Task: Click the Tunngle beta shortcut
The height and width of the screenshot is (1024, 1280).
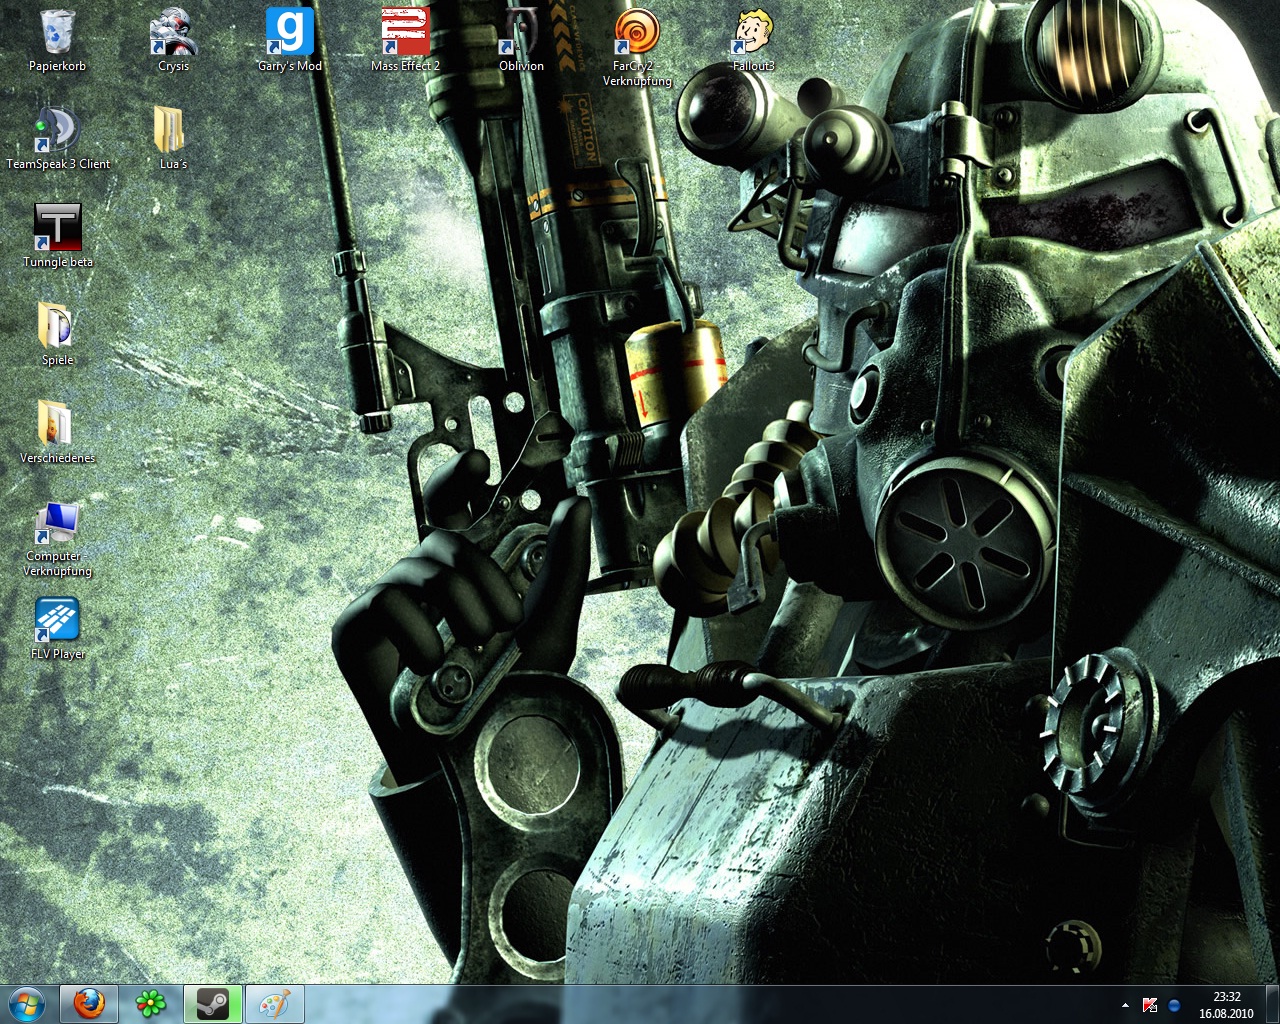Action: 57,236
